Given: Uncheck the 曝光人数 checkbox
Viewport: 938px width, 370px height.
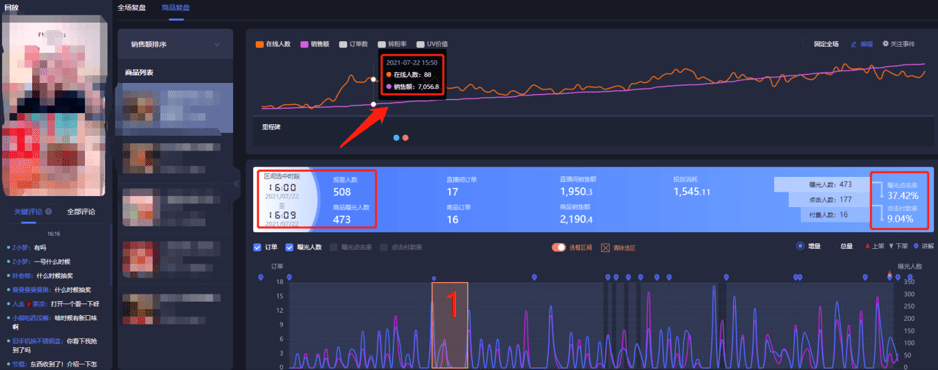Looking at the screenshot, I should [290, 247].
